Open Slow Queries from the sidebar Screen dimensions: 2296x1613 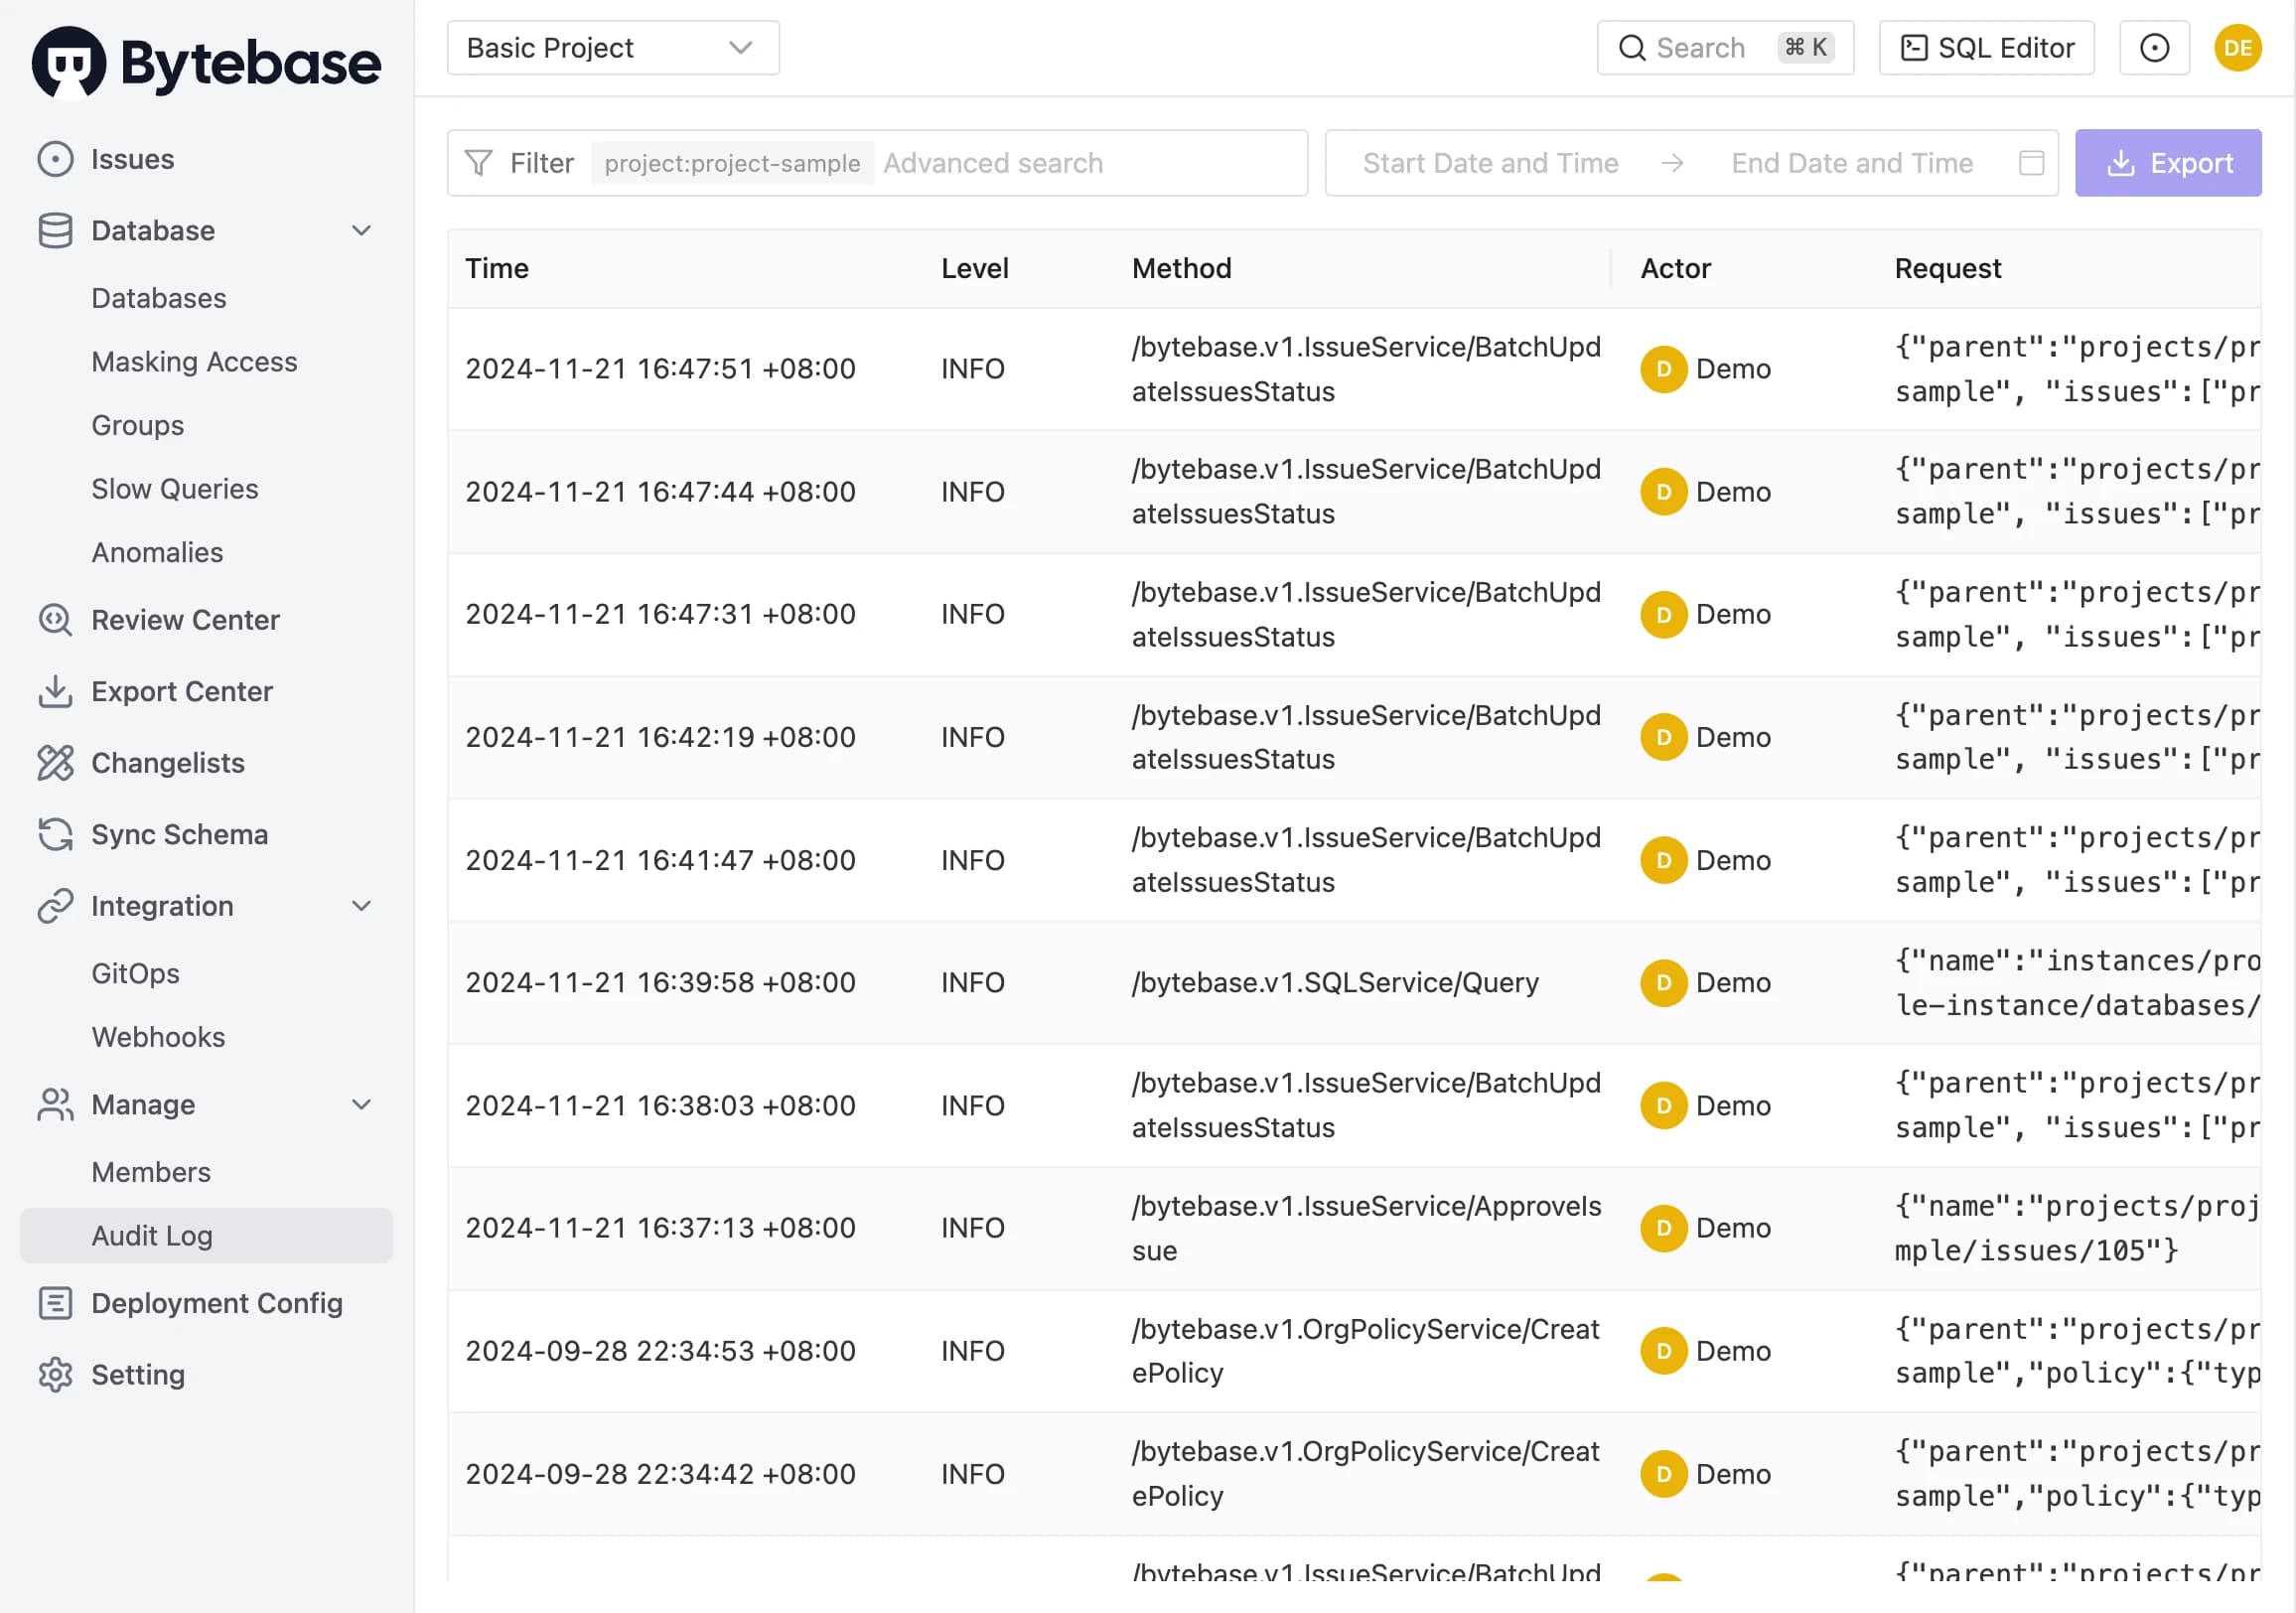[174, 488]
